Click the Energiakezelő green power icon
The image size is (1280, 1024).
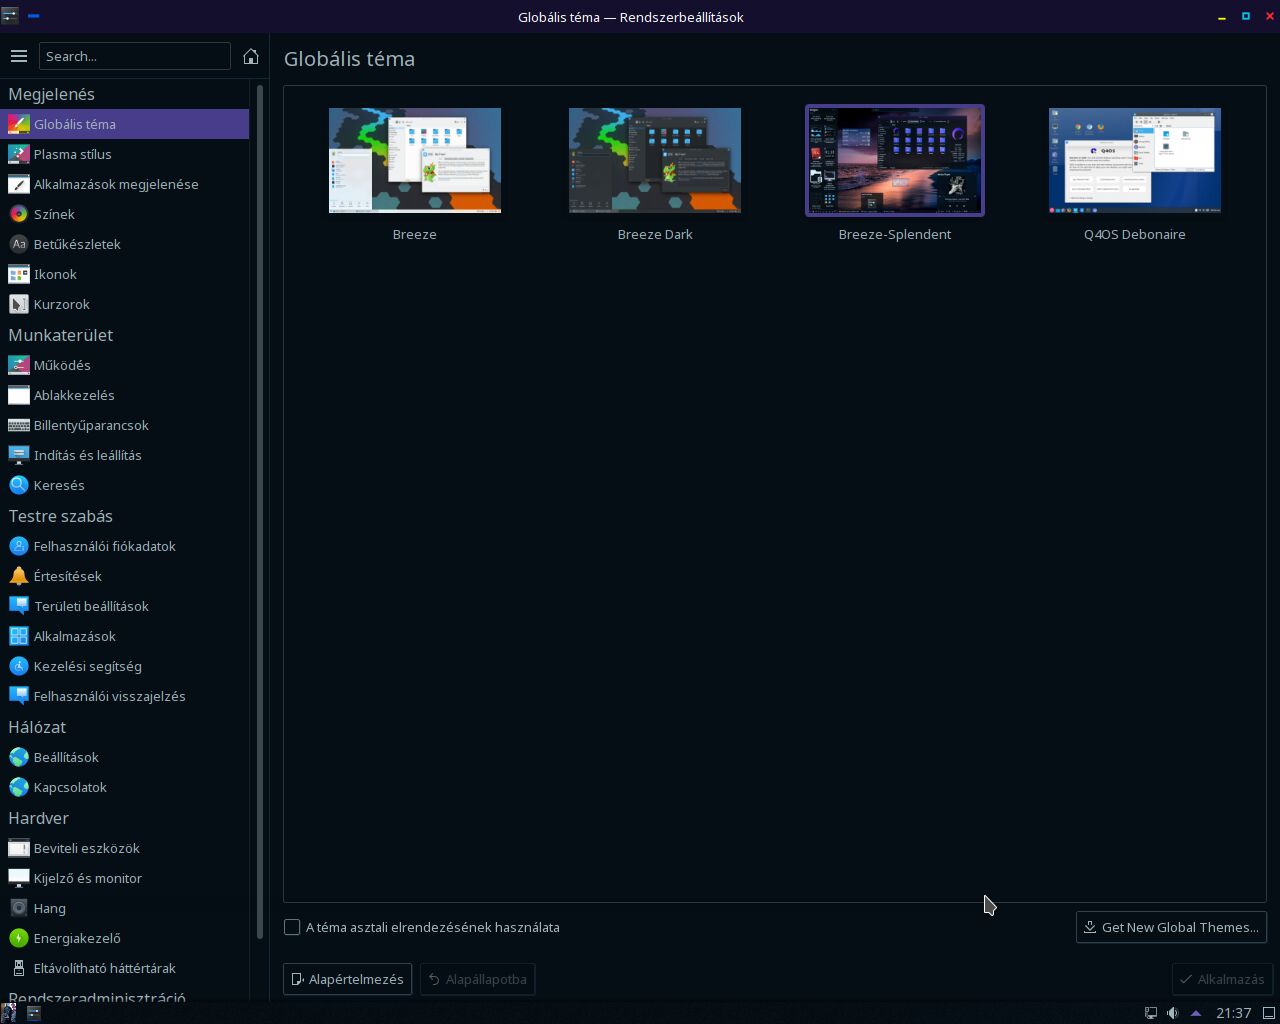(18, 938)
